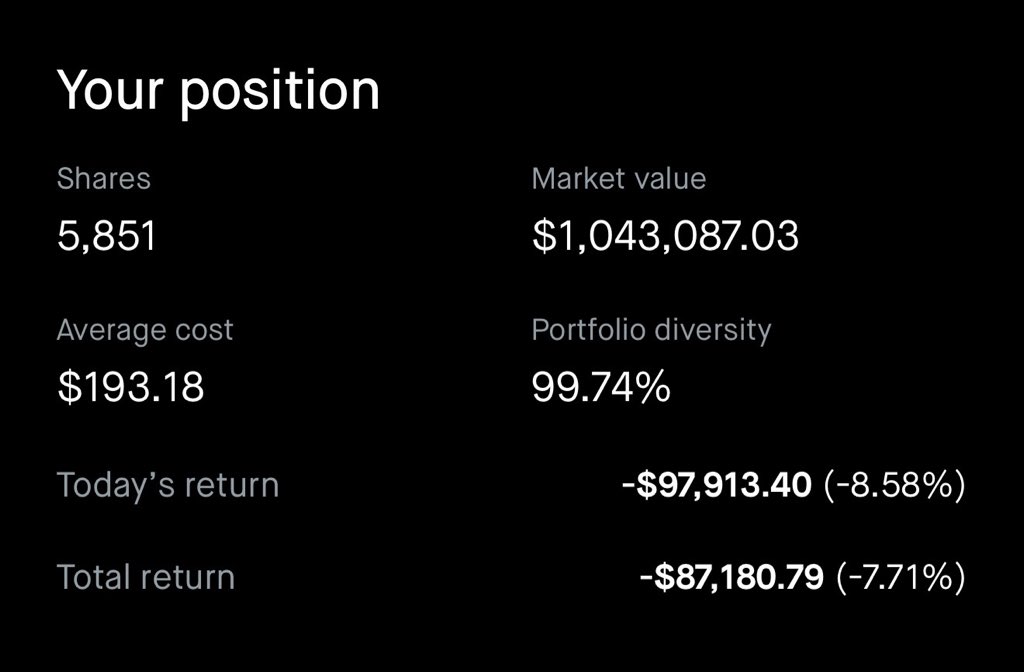Select the Market value label

(618, 178)
